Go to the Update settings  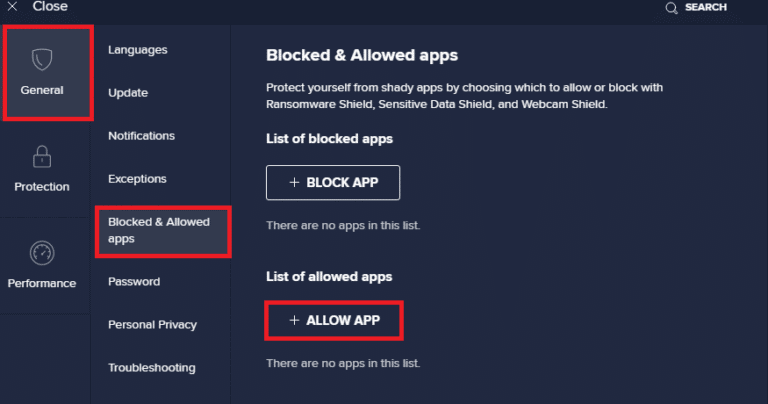click(128, 93)
